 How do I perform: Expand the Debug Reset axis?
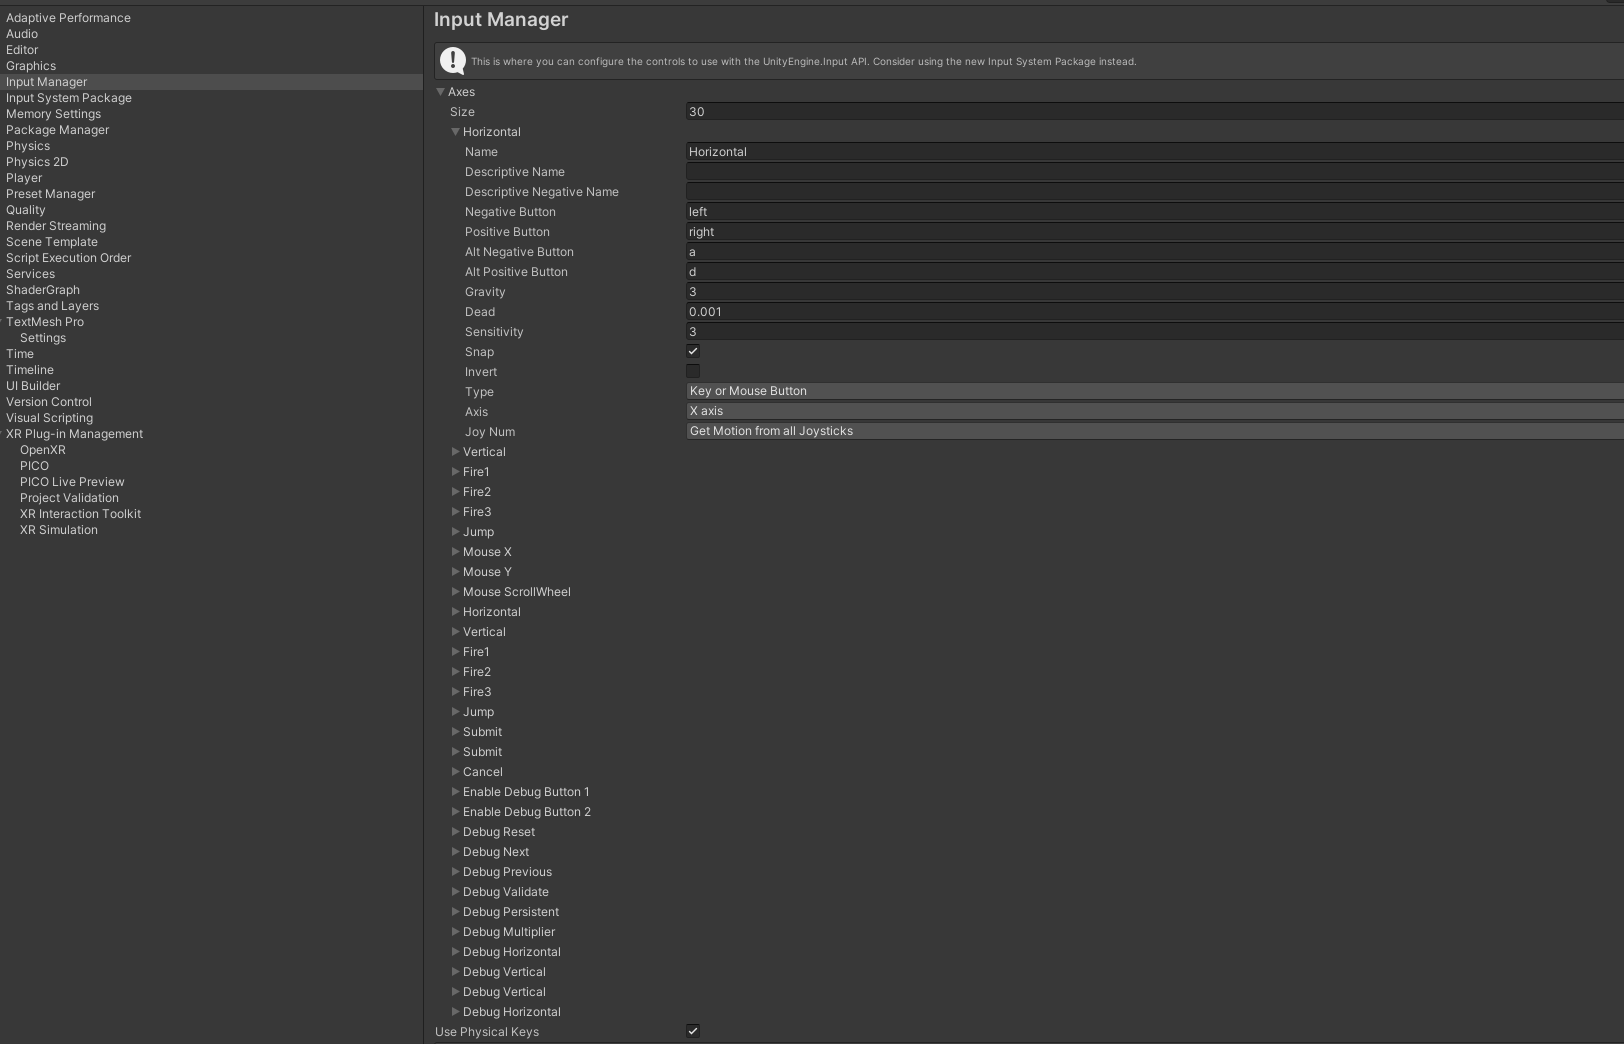click(455, 832)
